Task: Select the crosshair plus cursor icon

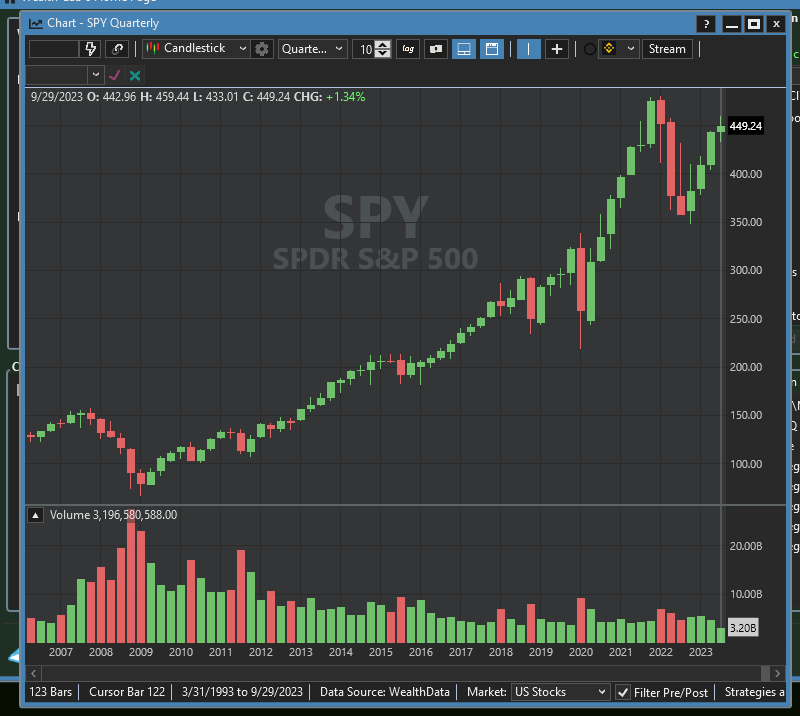Action: [557, 49]
